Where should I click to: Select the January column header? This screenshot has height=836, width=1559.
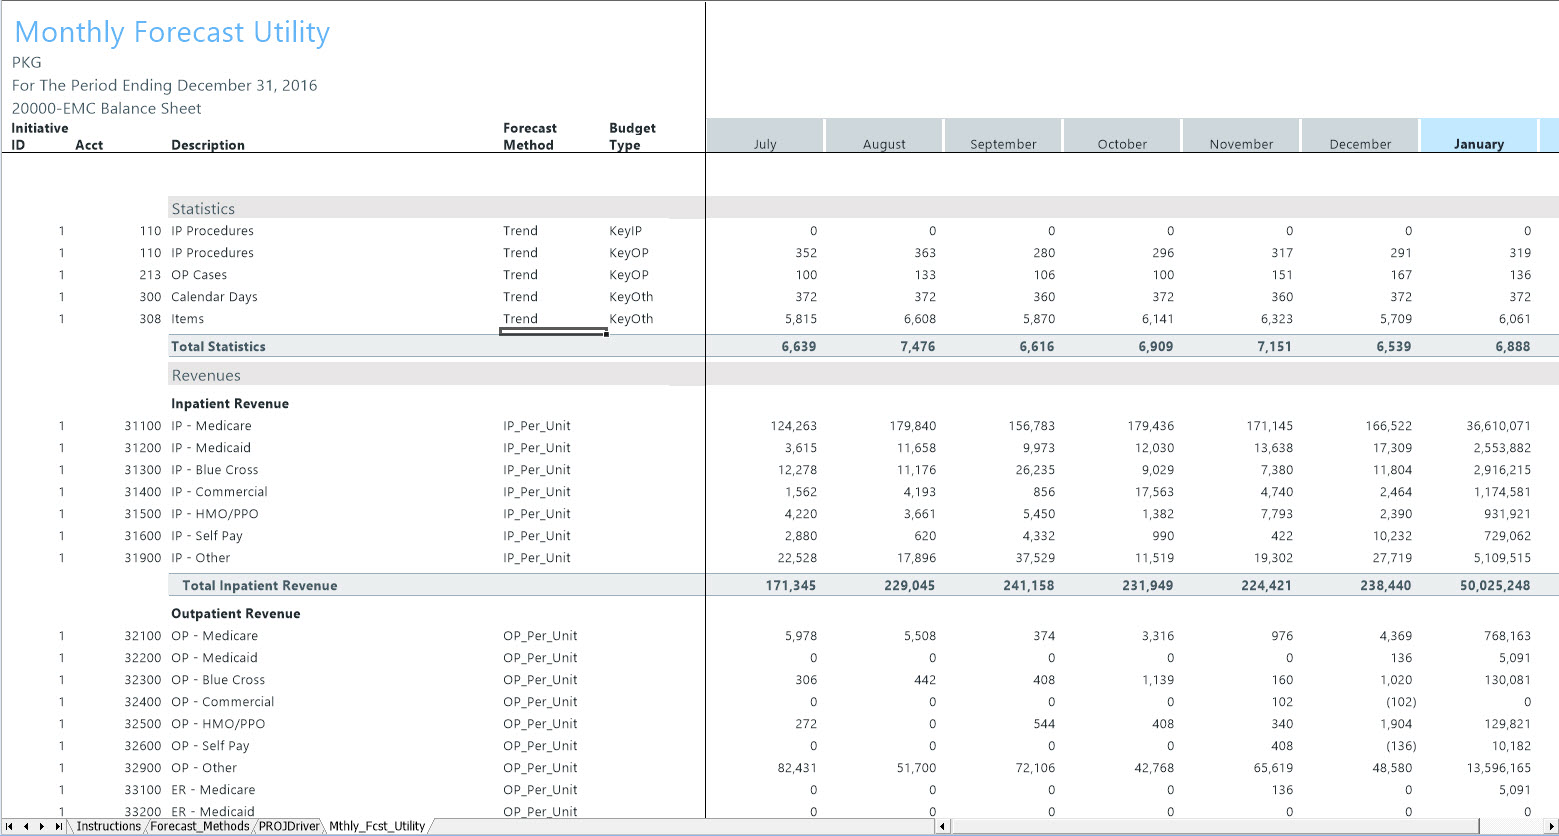(1478, 136)
